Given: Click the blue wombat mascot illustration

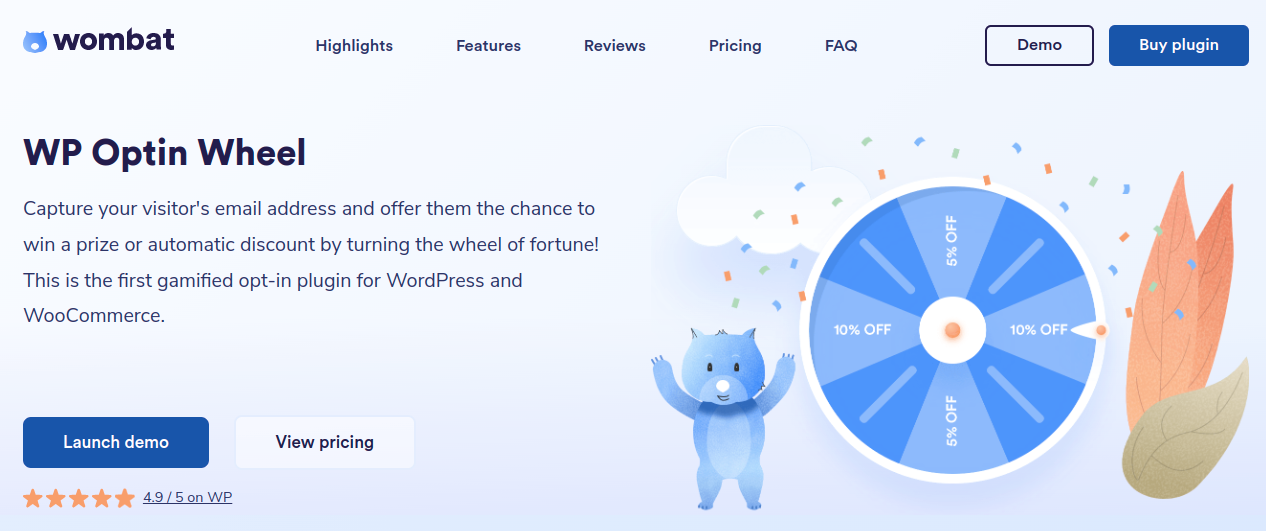Looking at the screenshot, I should [722, 409].
